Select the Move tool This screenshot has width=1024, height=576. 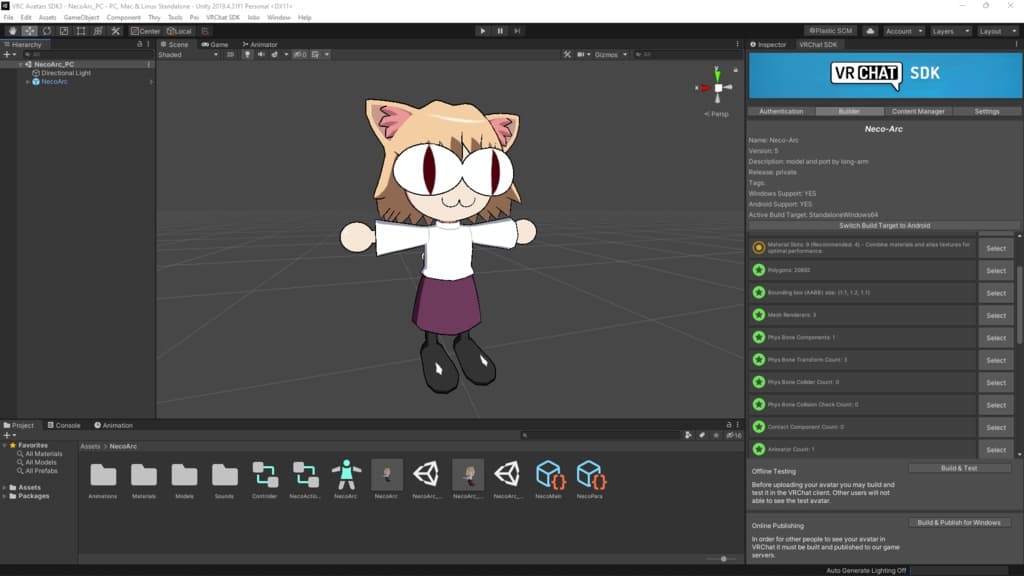click(x=29, y=31)
